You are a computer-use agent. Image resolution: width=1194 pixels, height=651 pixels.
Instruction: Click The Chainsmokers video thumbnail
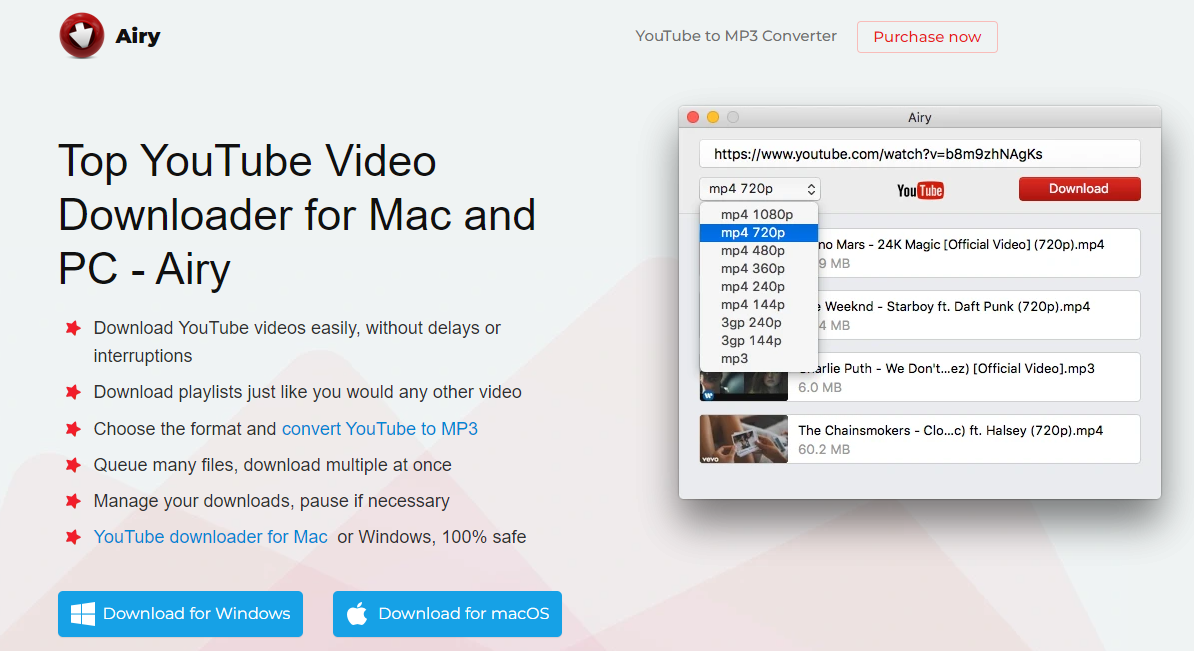pos(743,439)
